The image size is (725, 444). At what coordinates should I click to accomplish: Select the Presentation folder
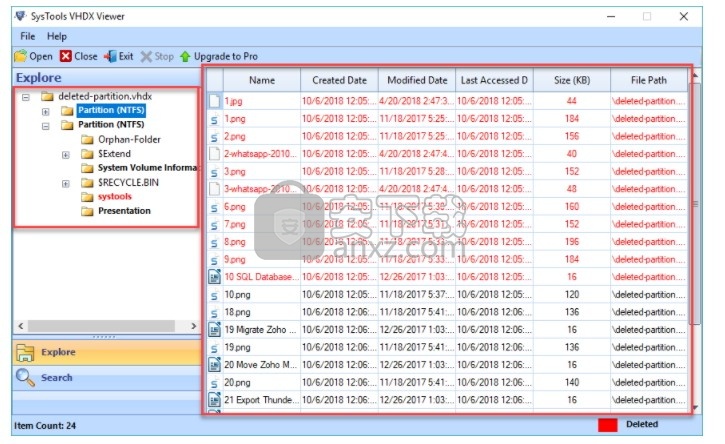(124, 211)
